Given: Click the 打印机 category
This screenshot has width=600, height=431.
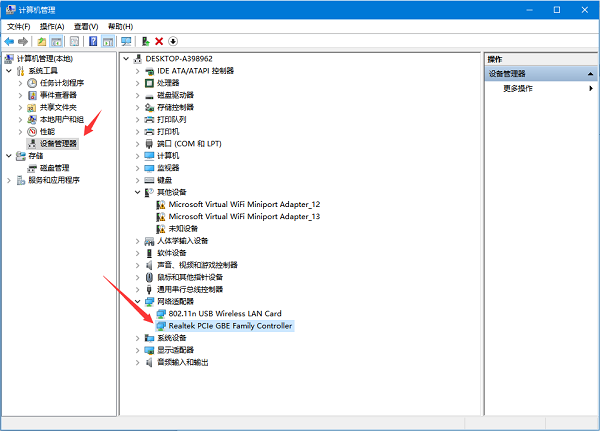Looking at the screenshot, I should tap(168, 132).
